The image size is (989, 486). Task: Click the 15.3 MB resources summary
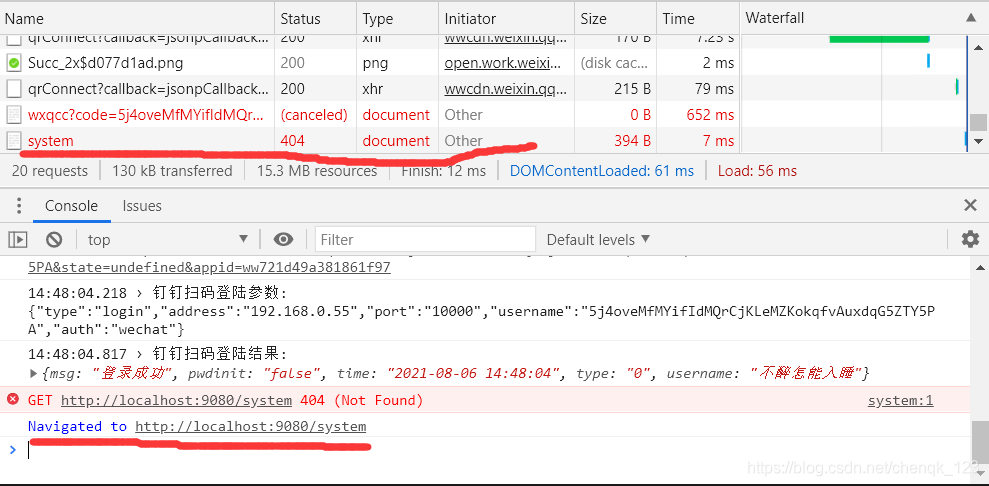point(317,171)
